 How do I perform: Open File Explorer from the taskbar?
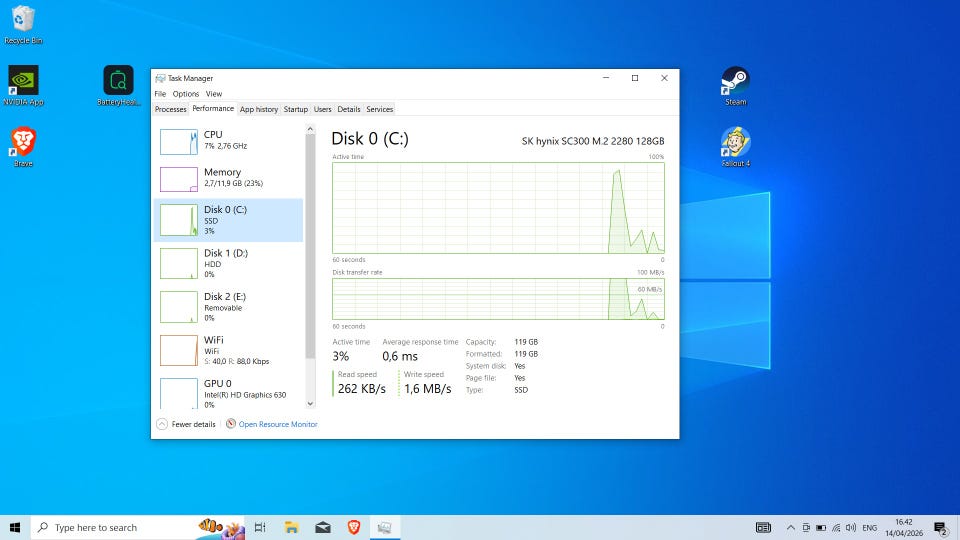tap(291, 527)
